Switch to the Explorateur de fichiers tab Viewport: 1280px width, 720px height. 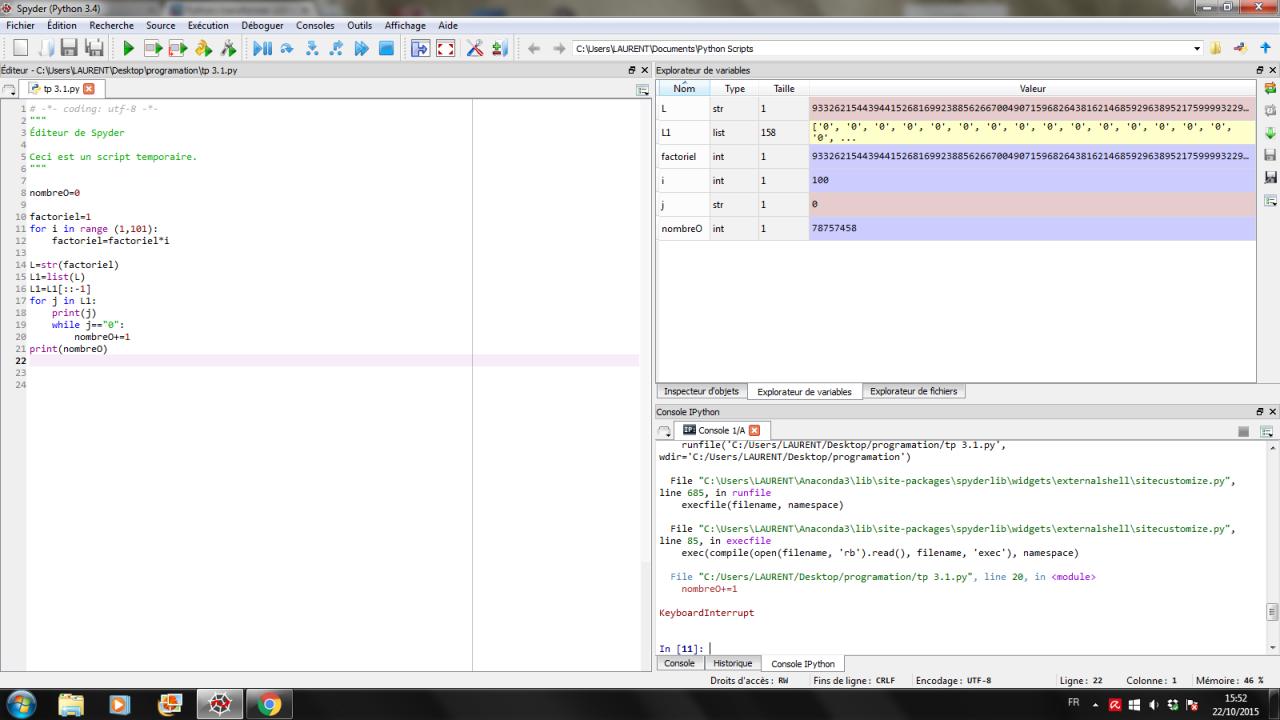tap(913, 391)
